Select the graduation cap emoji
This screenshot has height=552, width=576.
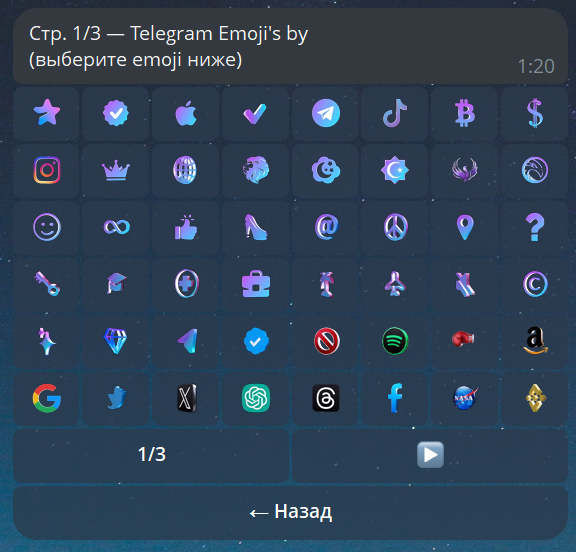116,284
